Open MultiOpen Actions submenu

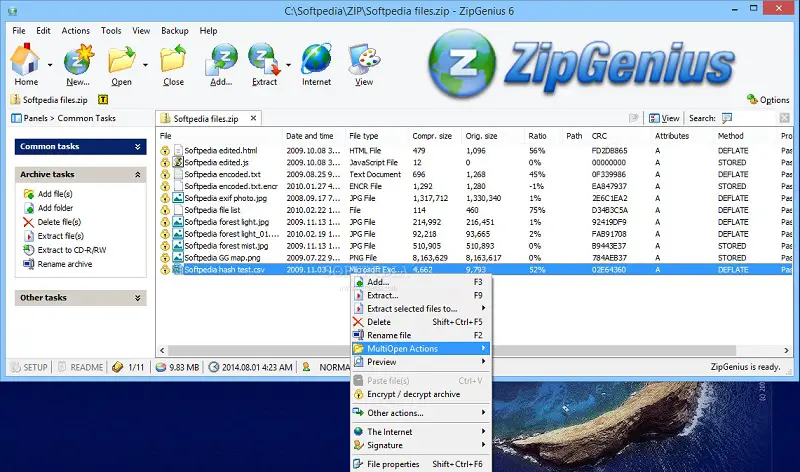[x=420, y=349]
